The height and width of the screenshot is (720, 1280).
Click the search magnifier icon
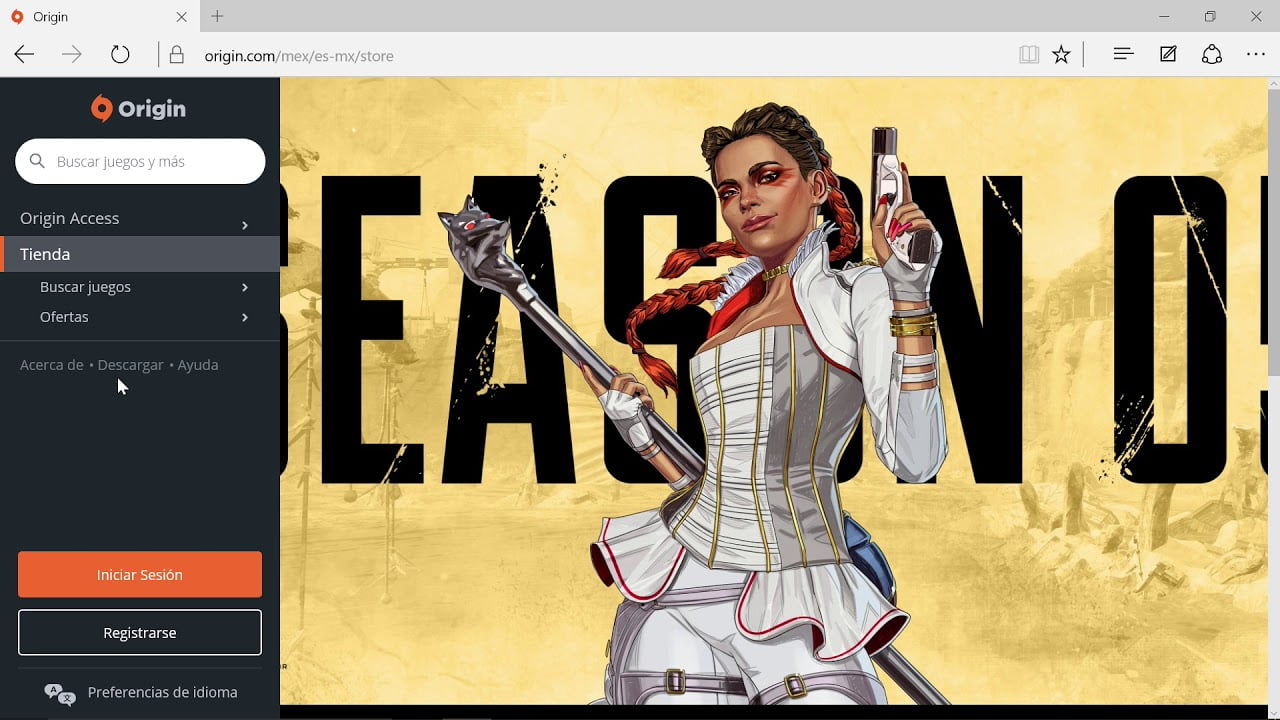pos(37,161)
